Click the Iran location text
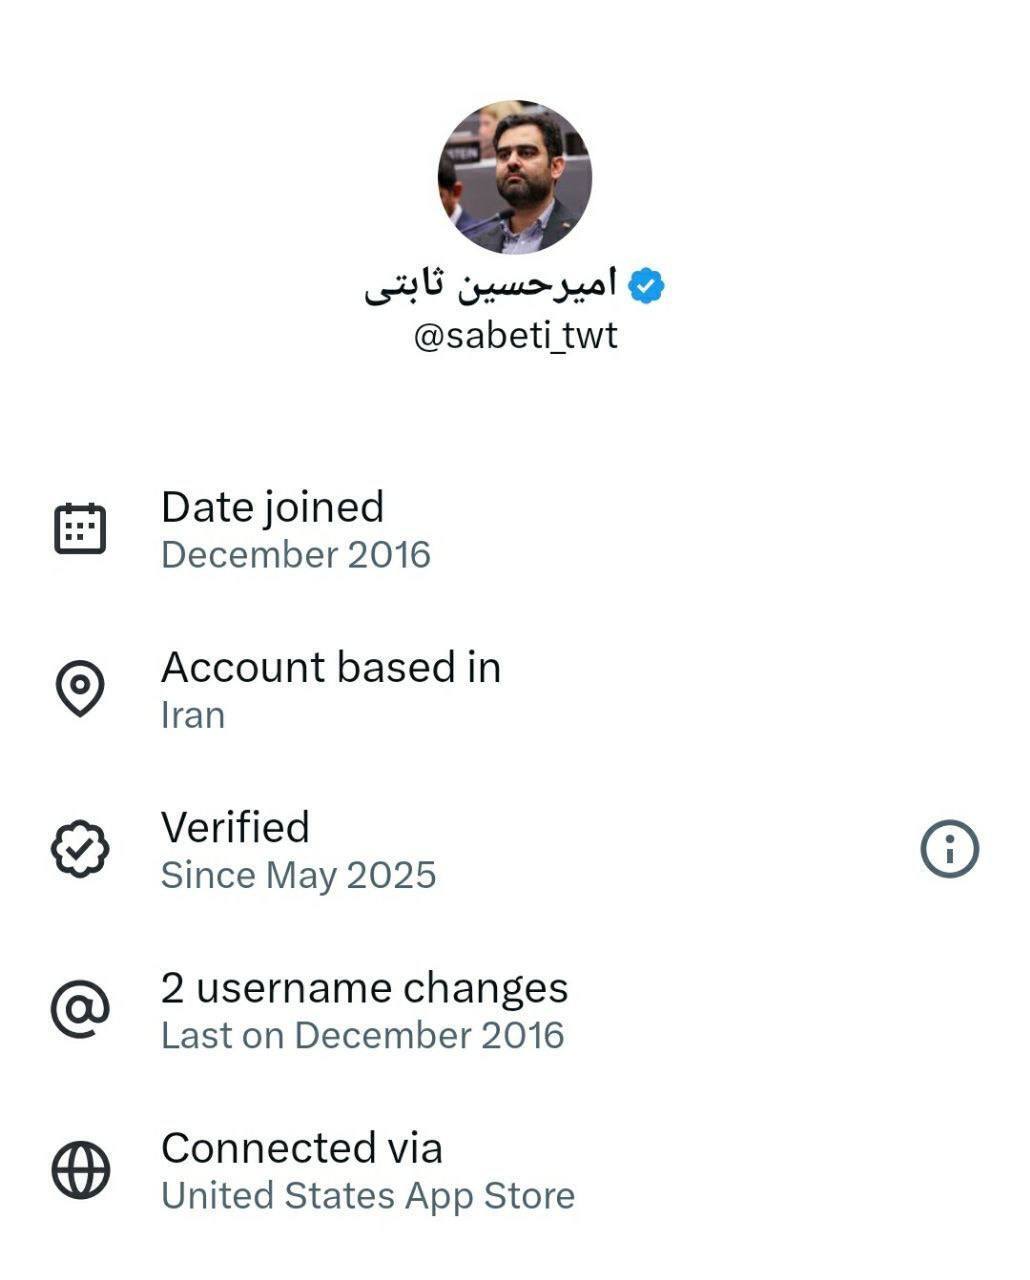 pyautogui.click(x=193, y=716)
